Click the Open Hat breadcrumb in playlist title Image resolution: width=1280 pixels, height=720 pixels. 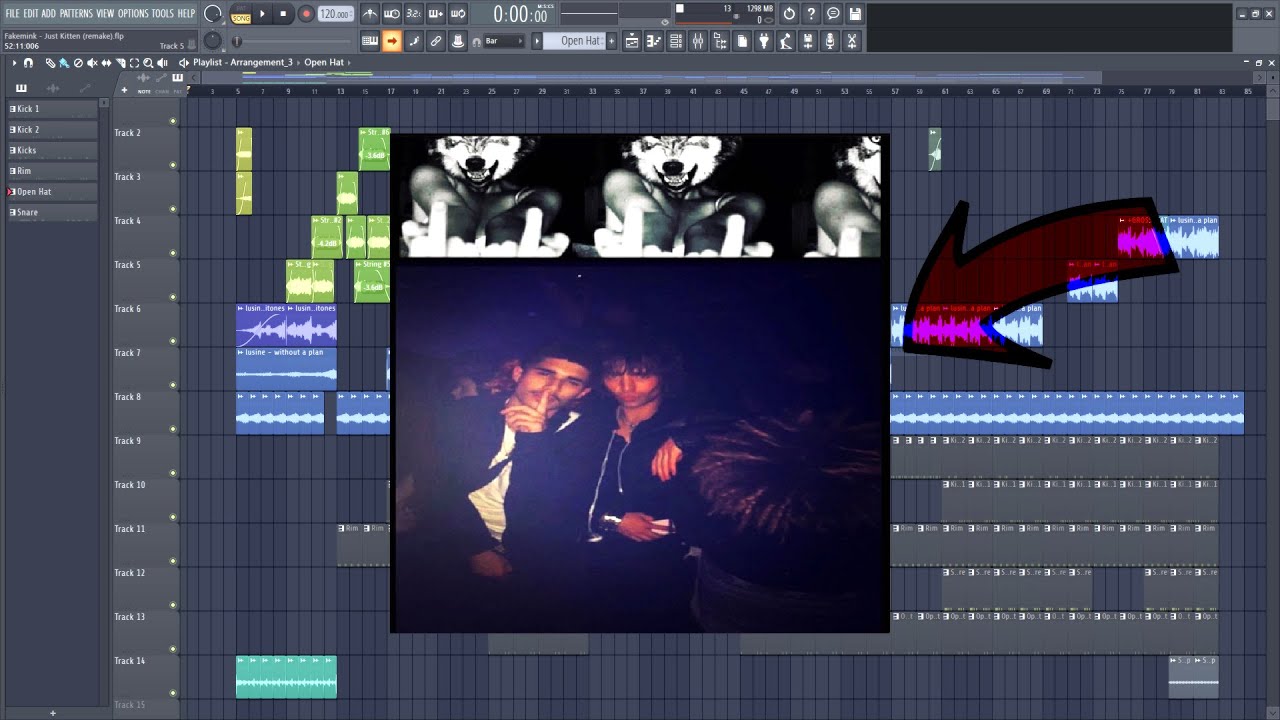[324, 62]
